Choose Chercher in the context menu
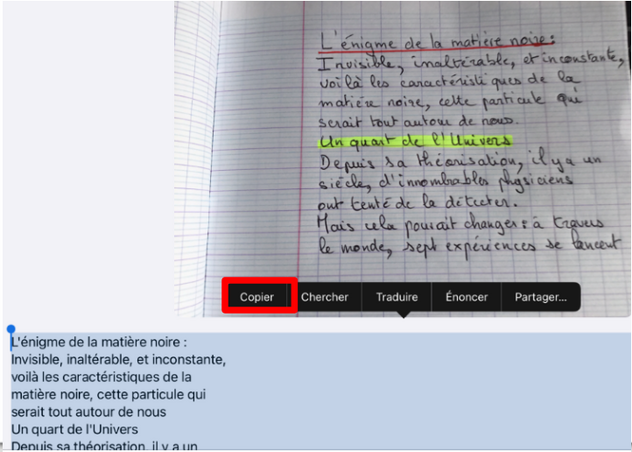The height and width of the screenshot is (452, 632). tap(324, 297)
